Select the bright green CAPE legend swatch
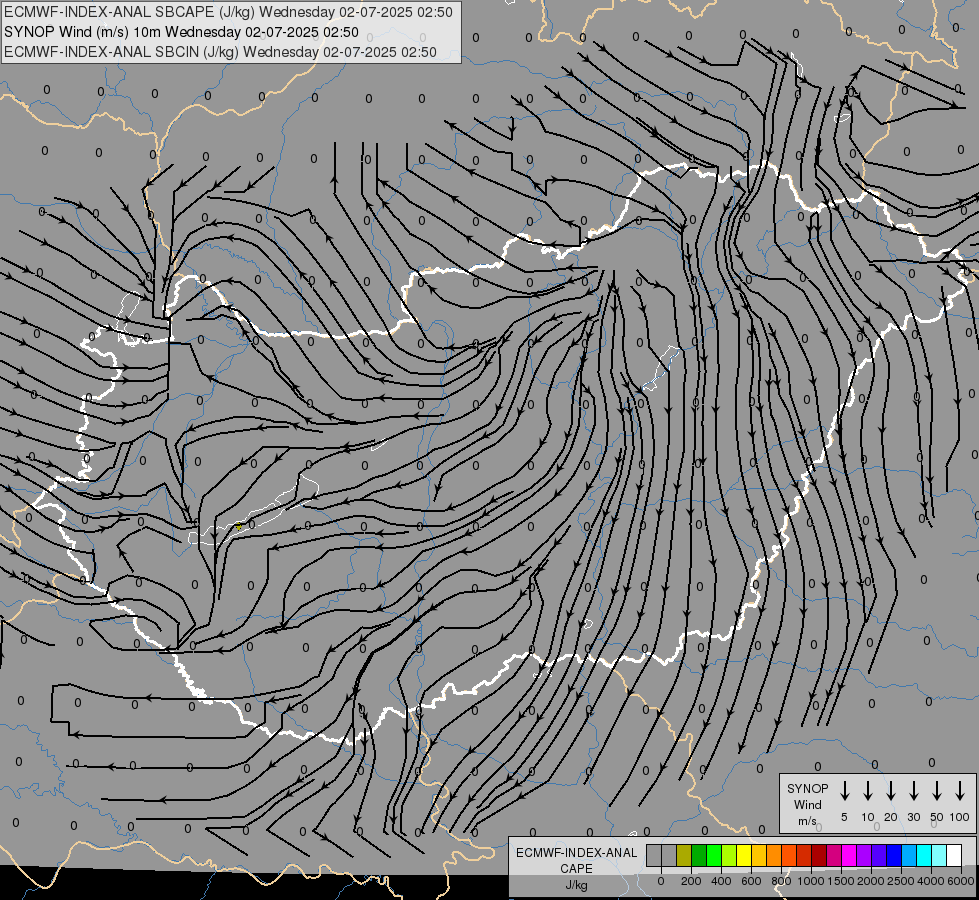This screenshot has height=900, width=979. pos(714,855)
